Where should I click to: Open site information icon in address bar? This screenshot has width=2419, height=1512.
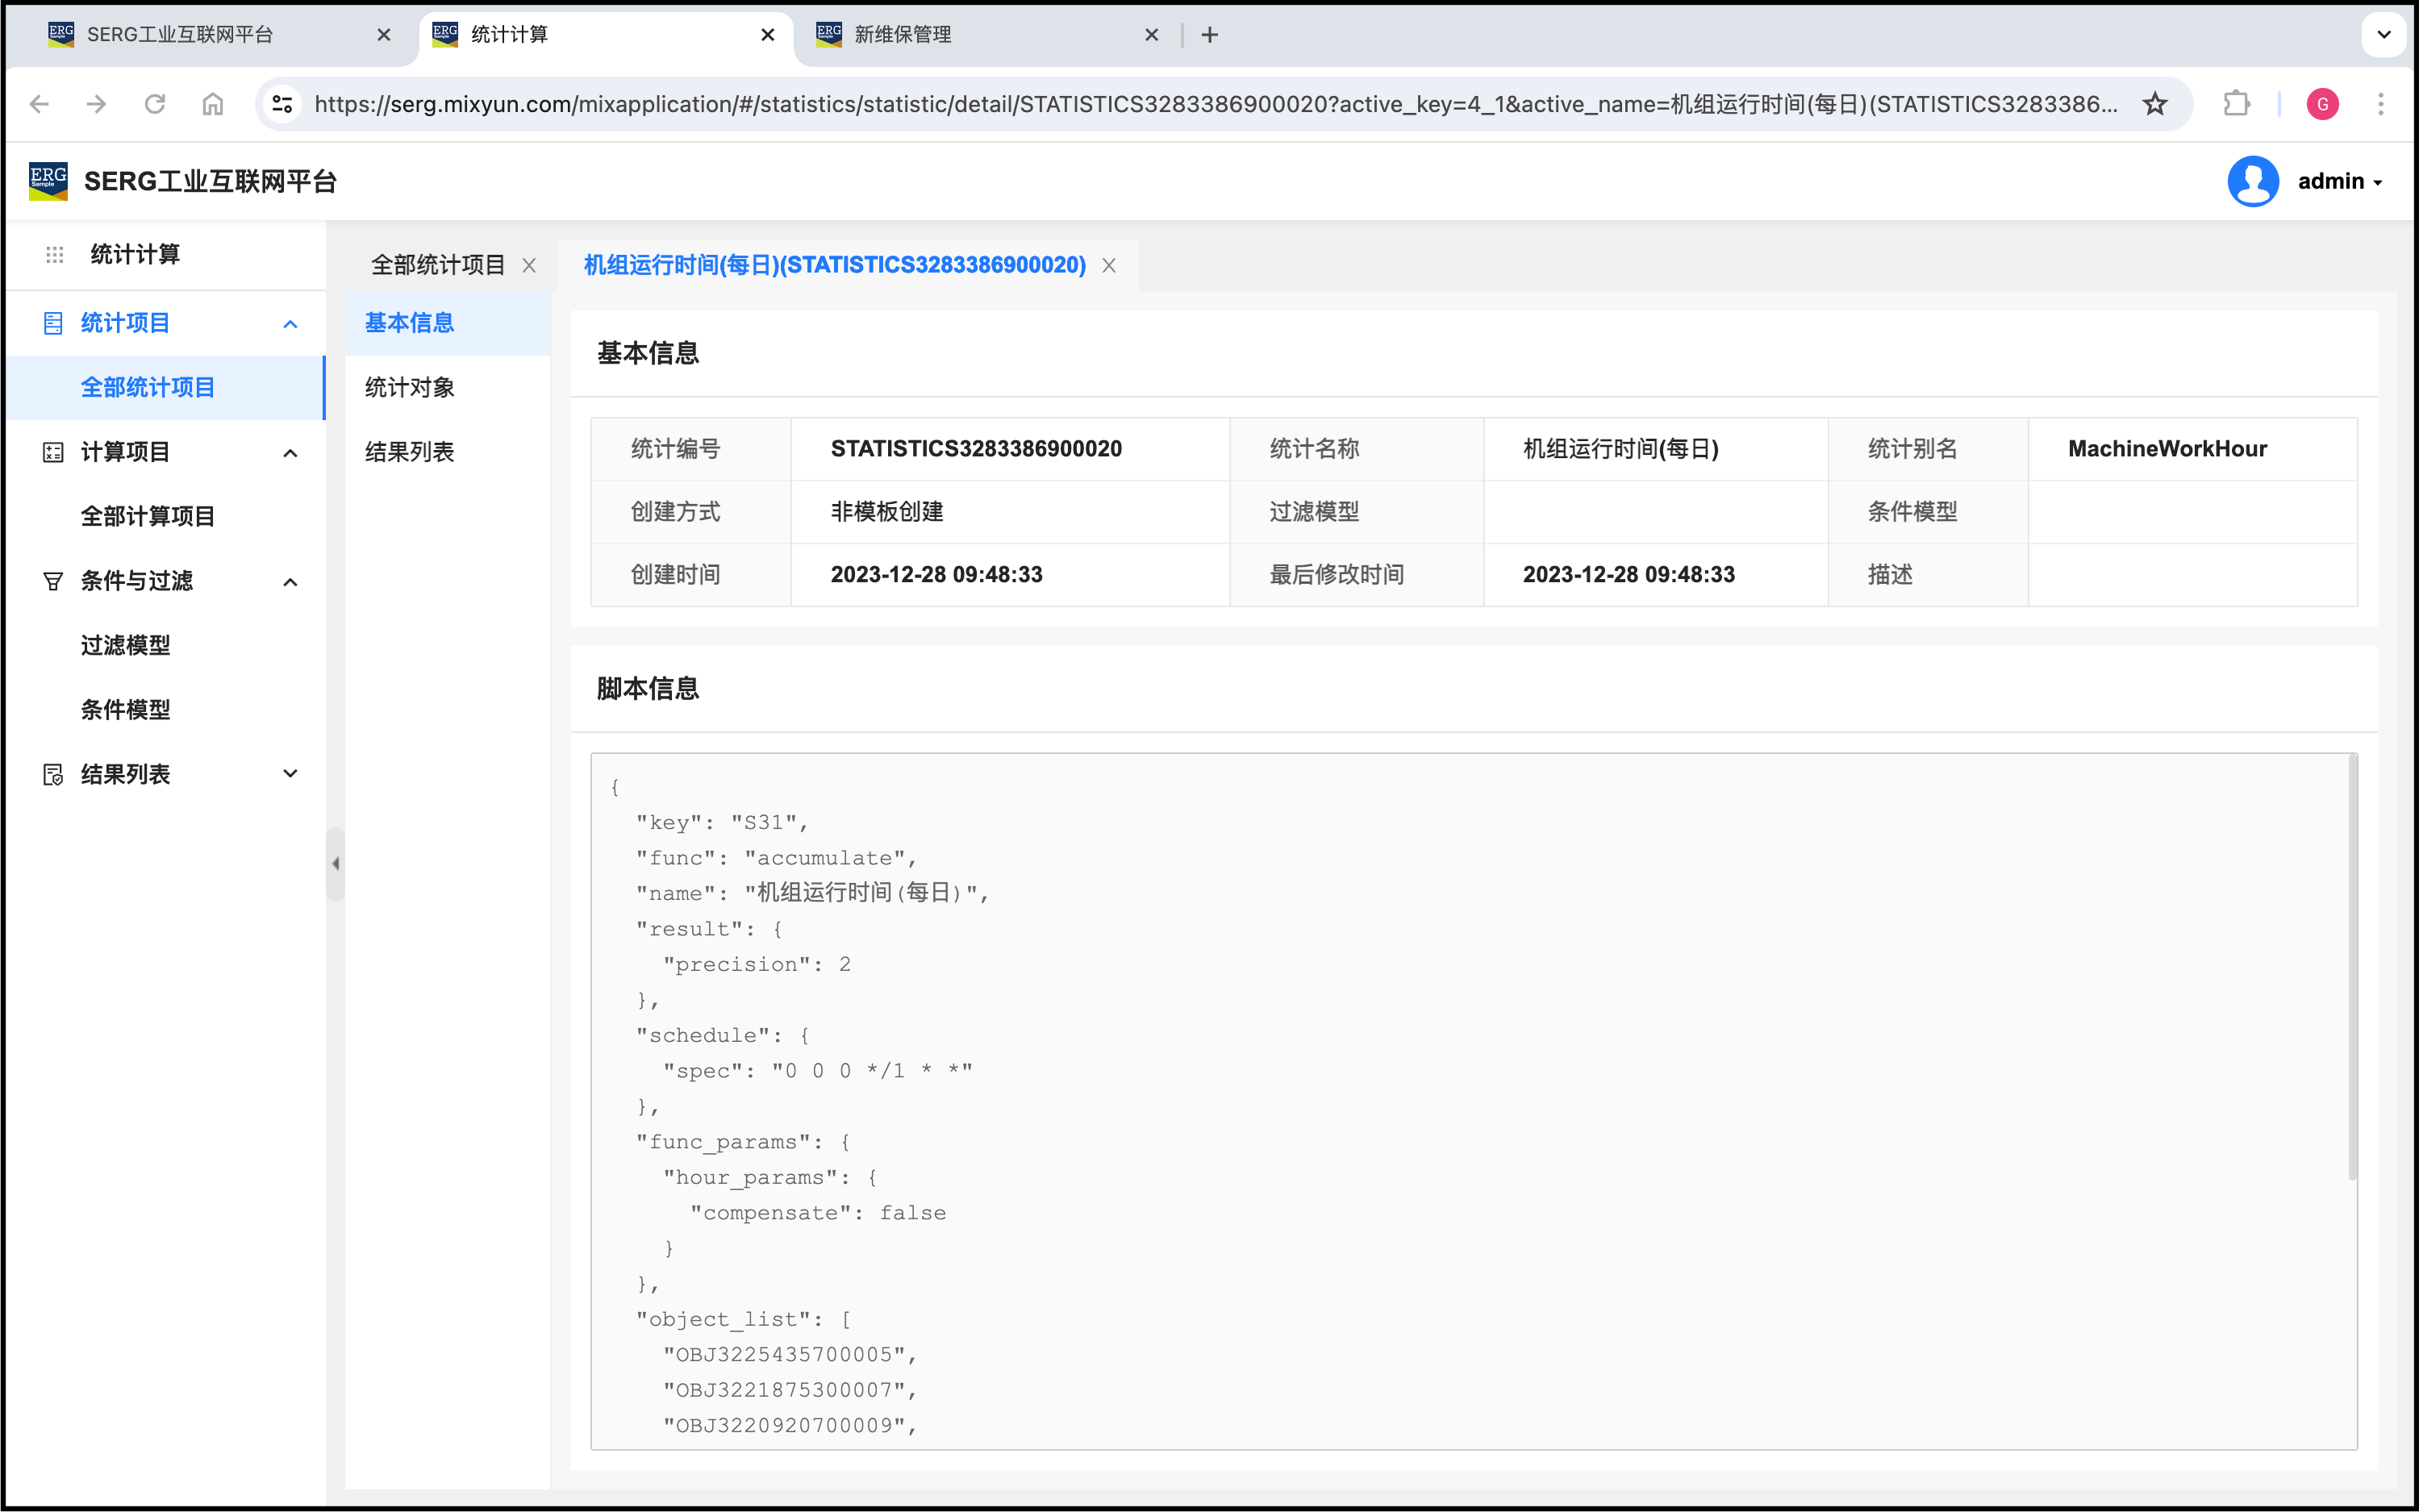(283, 104)
